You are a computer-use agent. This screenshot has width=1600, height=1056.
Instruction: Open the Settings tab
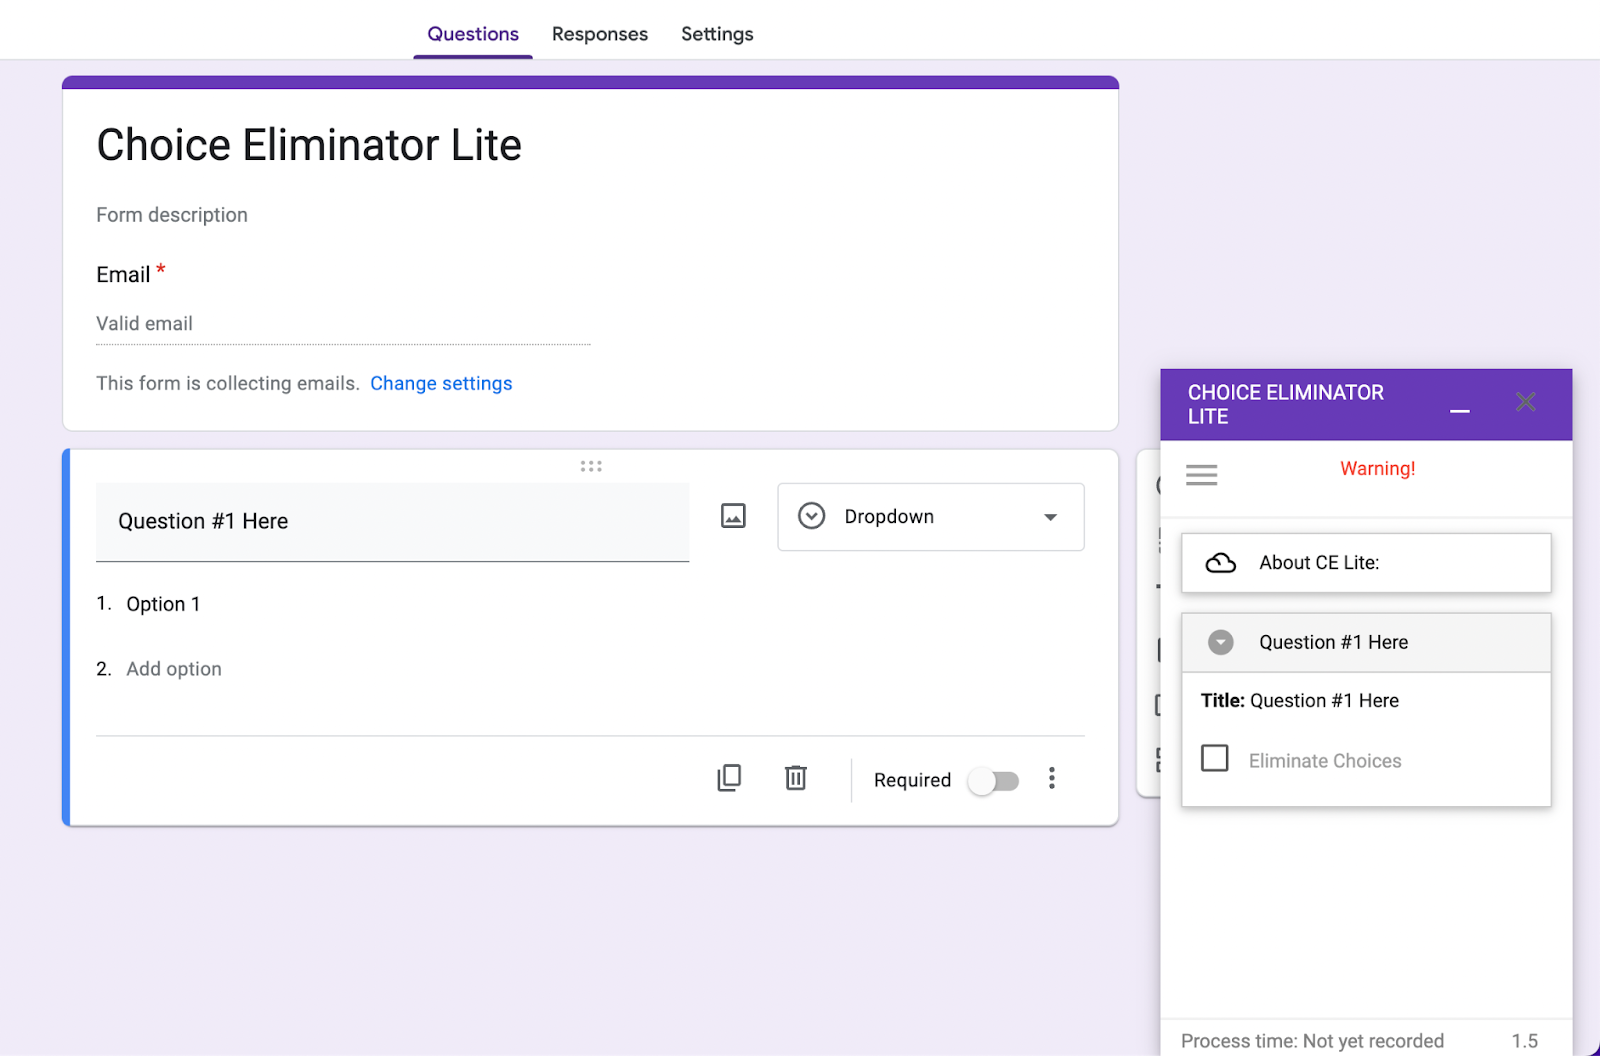tap(717, 34)
